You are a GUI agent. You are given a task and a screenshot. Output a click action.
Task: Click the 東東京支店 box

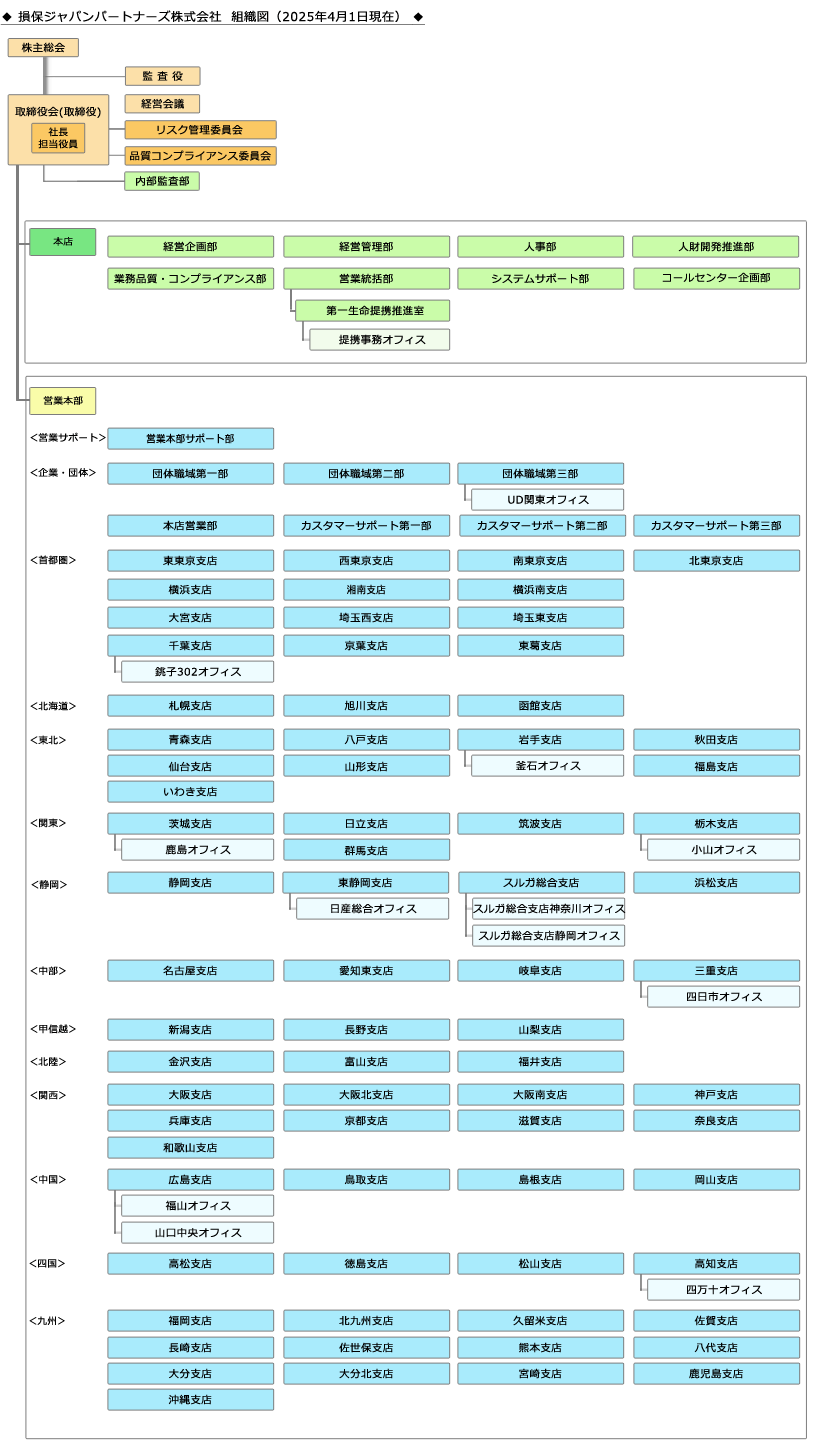[x=191, y=561]
